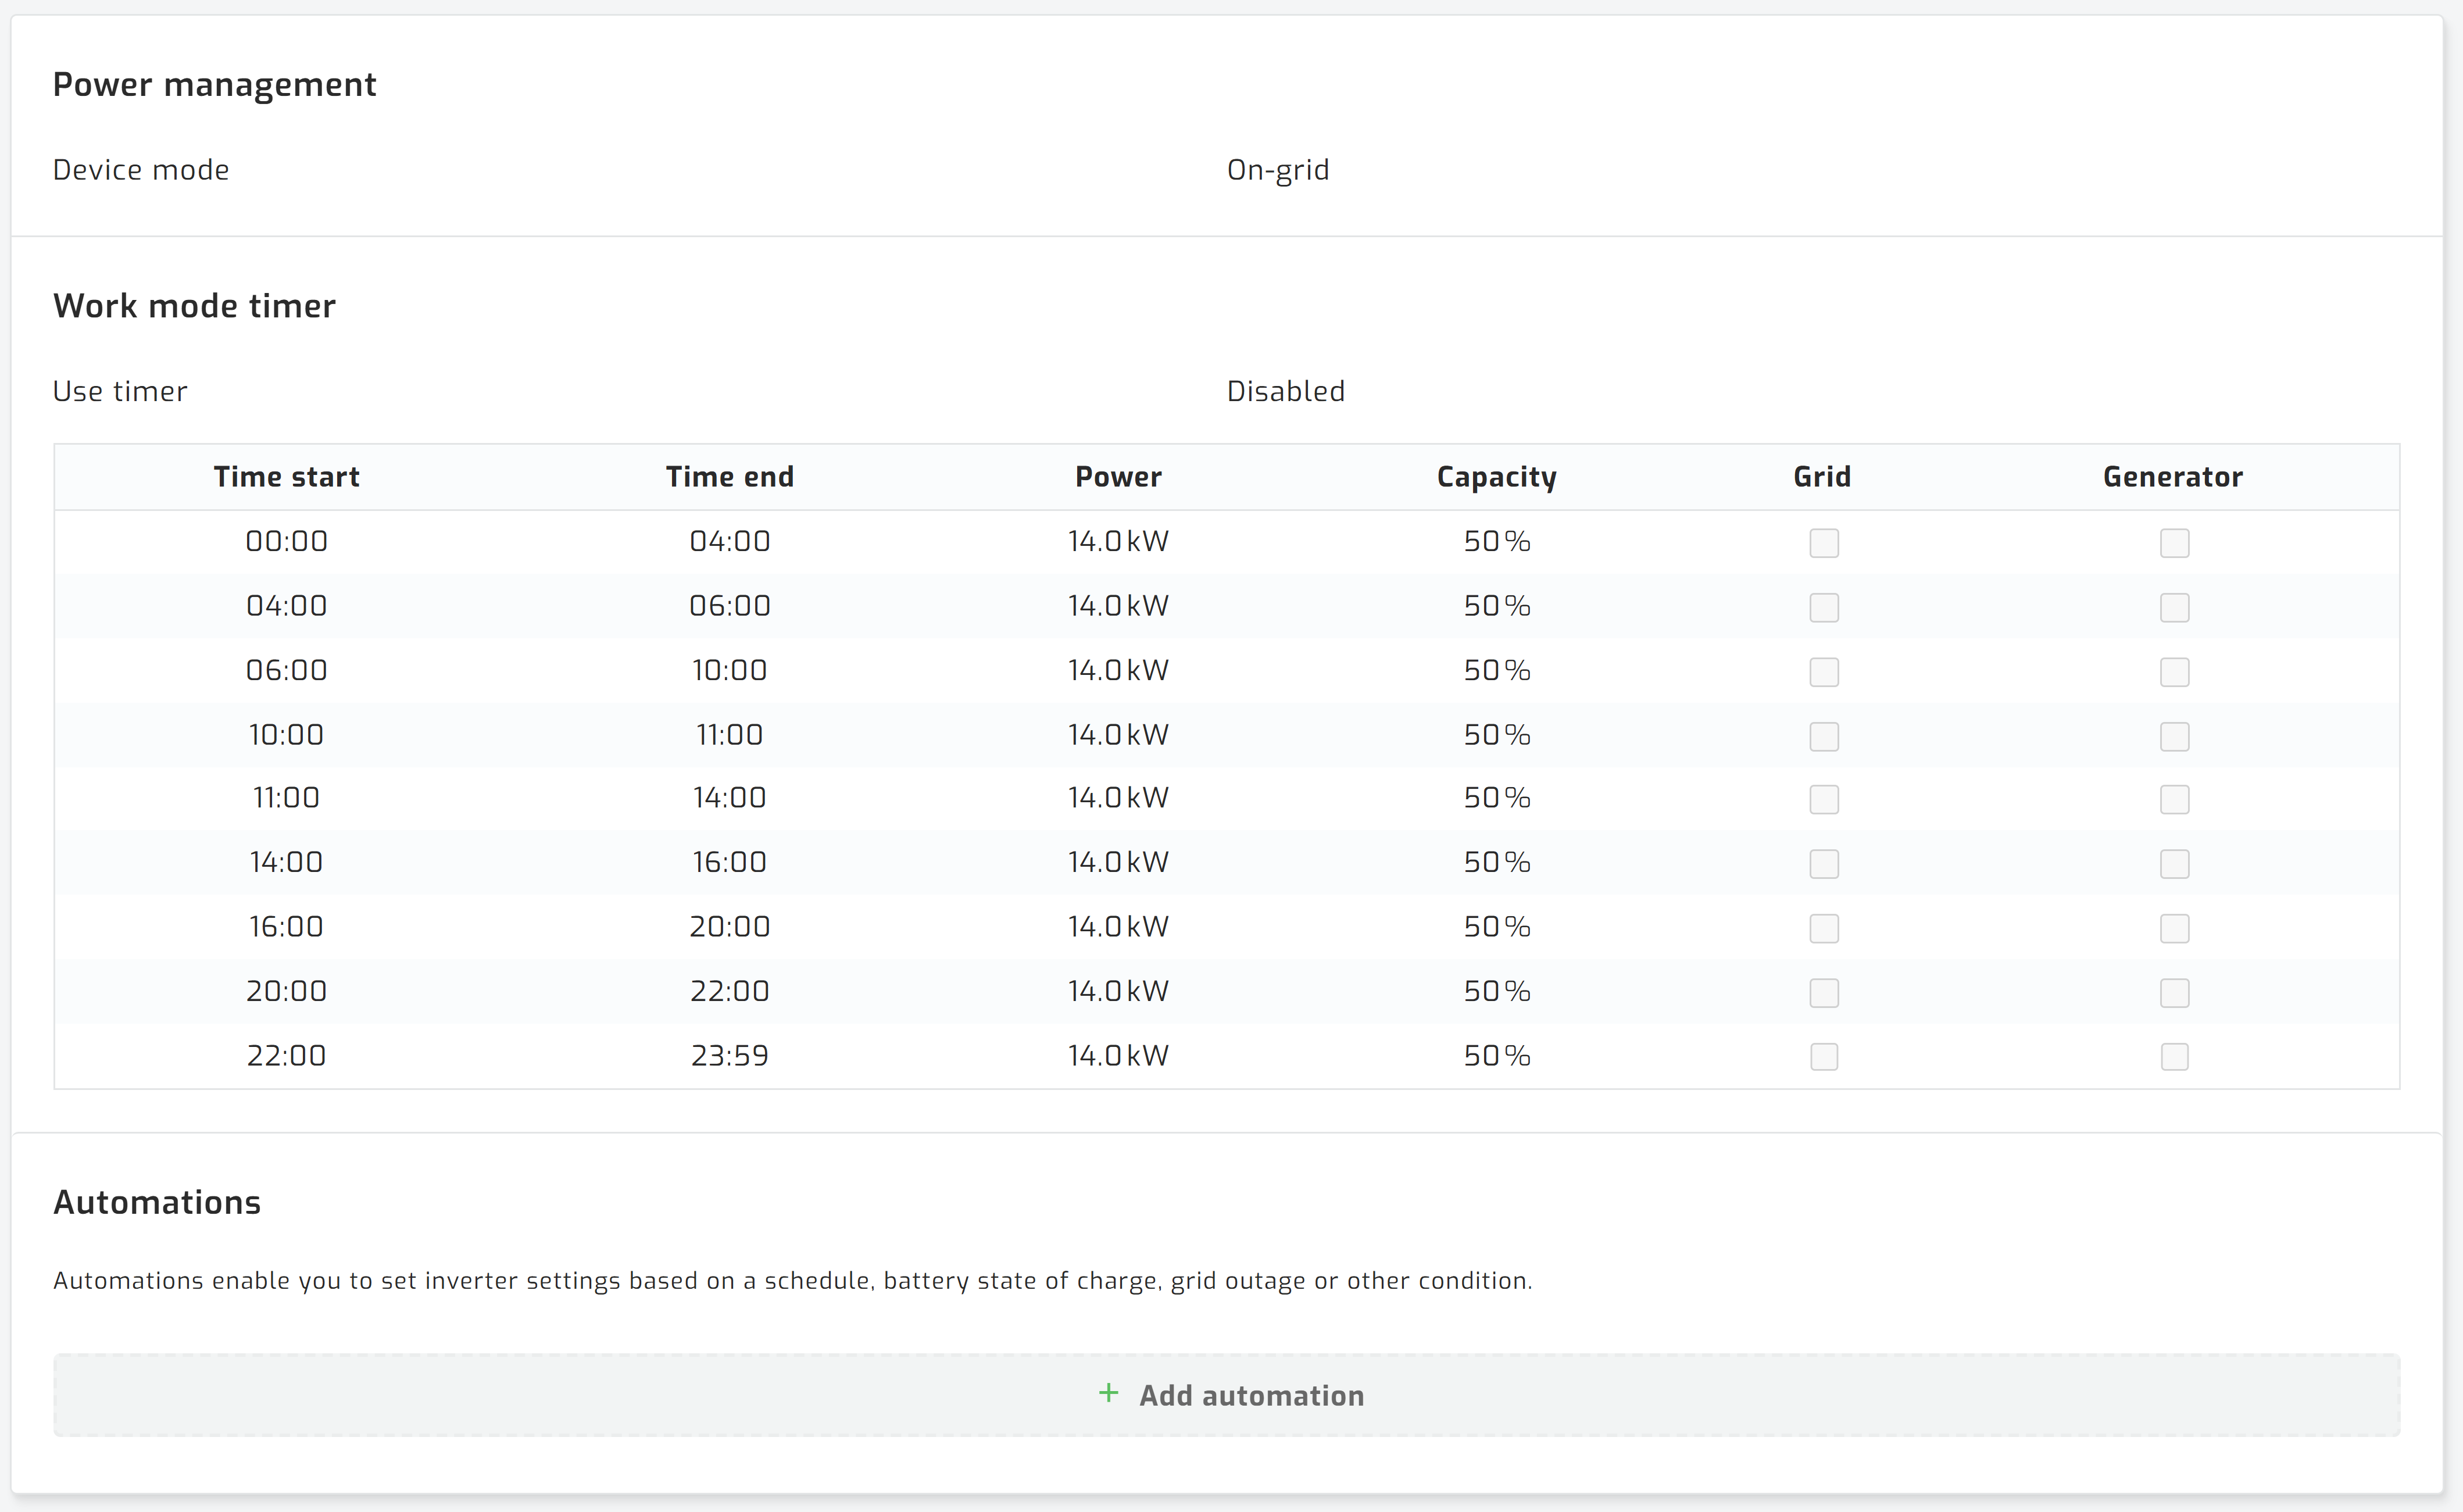Click the Work mode timer heading
Image resolution: width=2463 pixels, height=1512 pixels.
(x=194, y=306)
